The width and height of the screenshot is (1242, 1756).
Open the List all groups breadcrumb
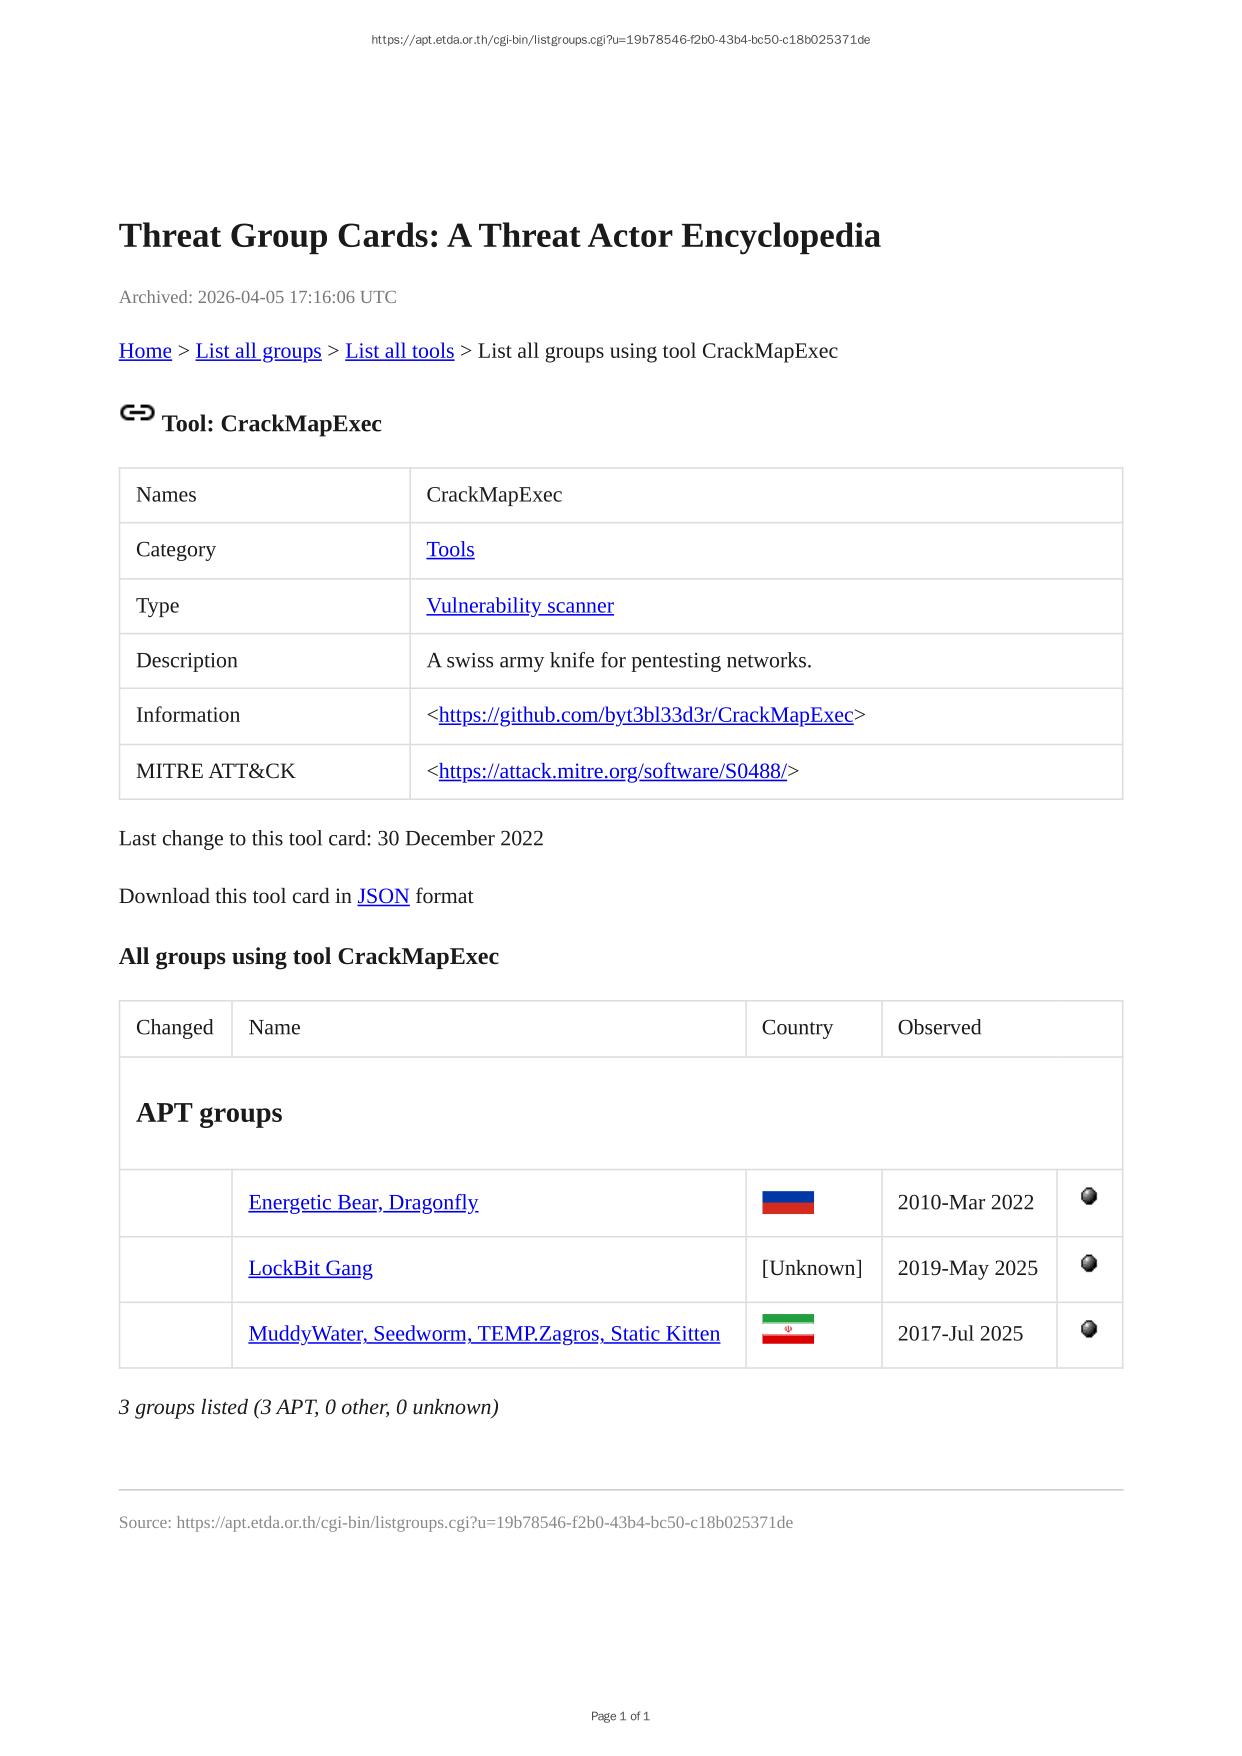tap(258, 351)
